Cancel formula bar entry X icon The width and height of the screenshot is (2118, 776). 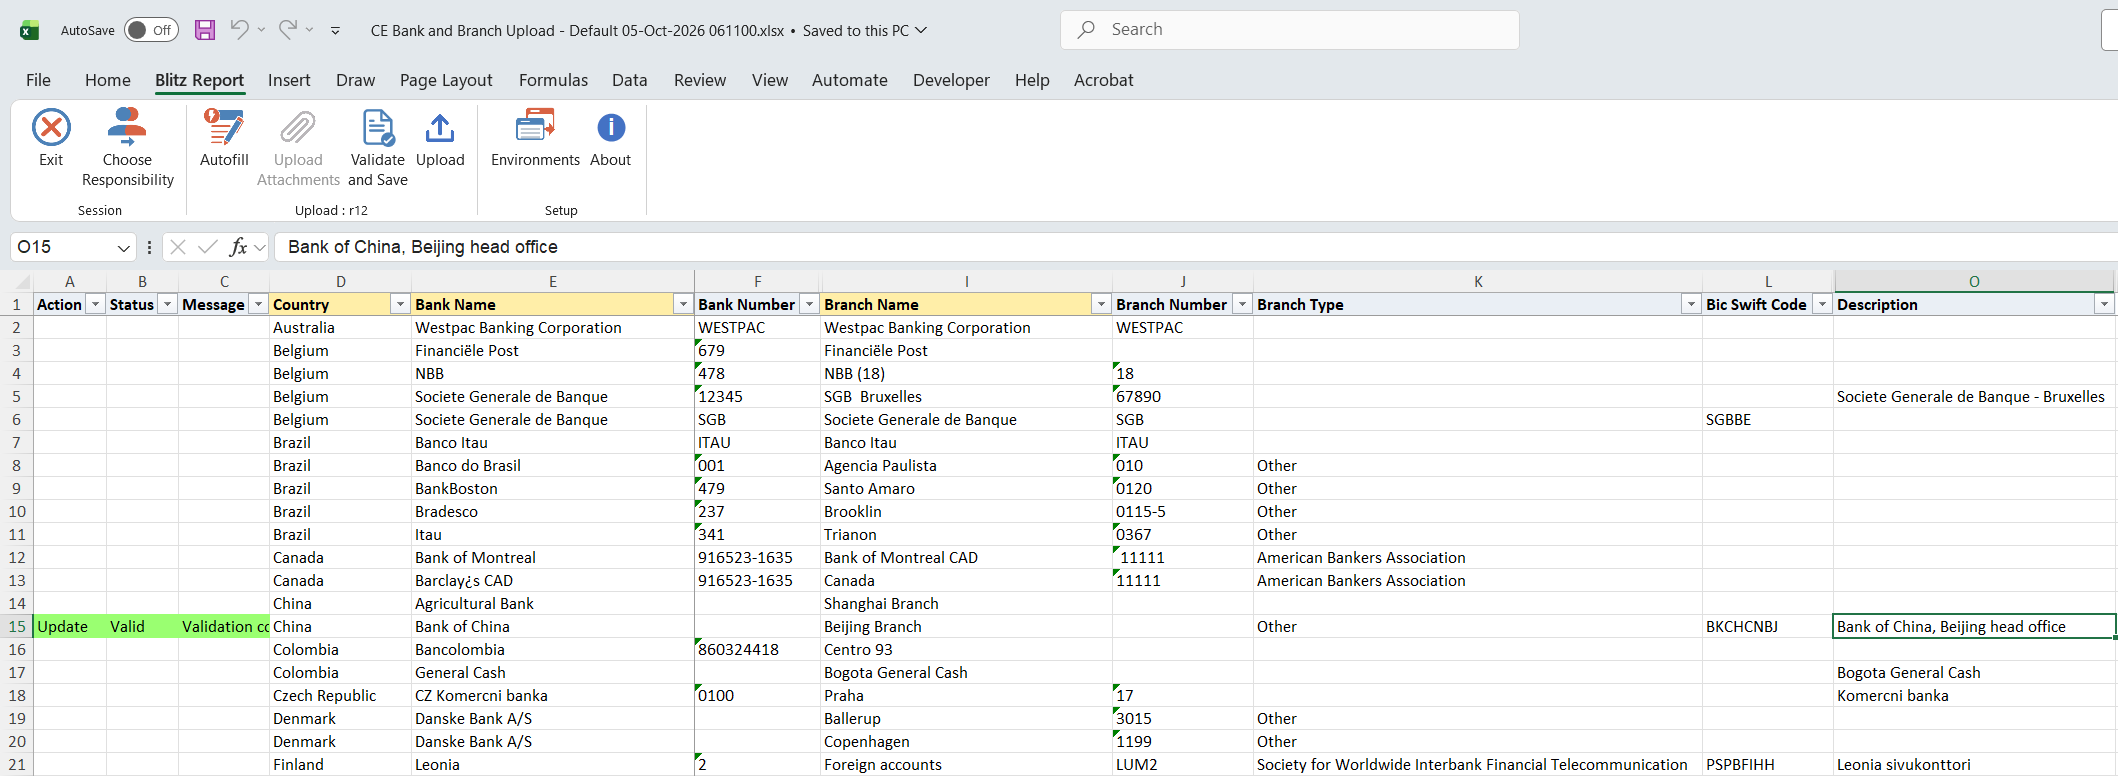pos(178,247)
